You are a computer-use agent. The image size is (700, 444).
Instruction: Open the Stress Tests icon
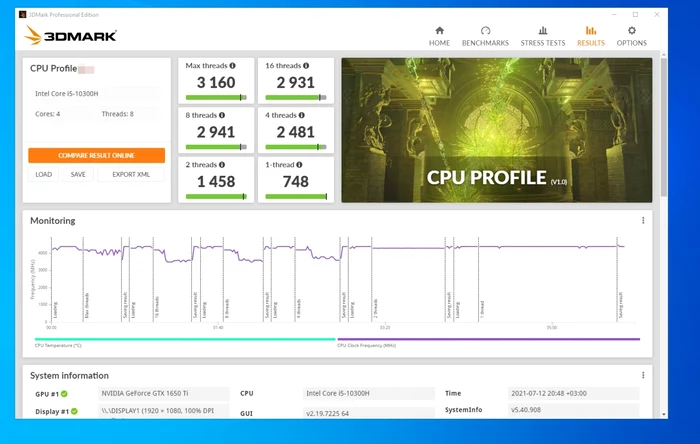point(543,30)
